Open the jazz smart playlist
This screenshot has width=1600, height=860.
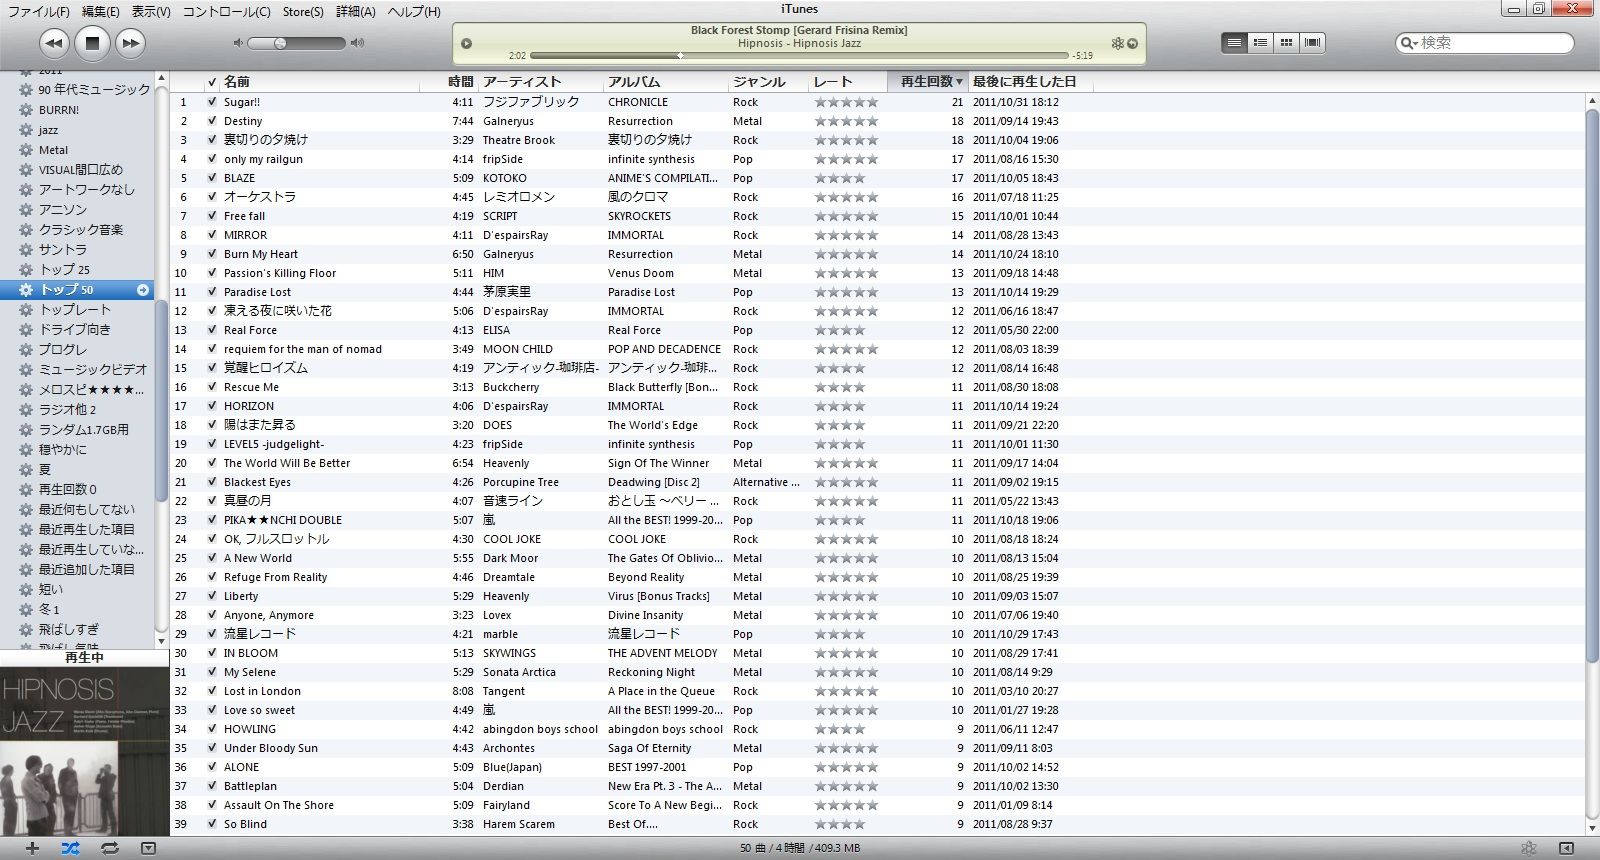(x=48, y=130)
